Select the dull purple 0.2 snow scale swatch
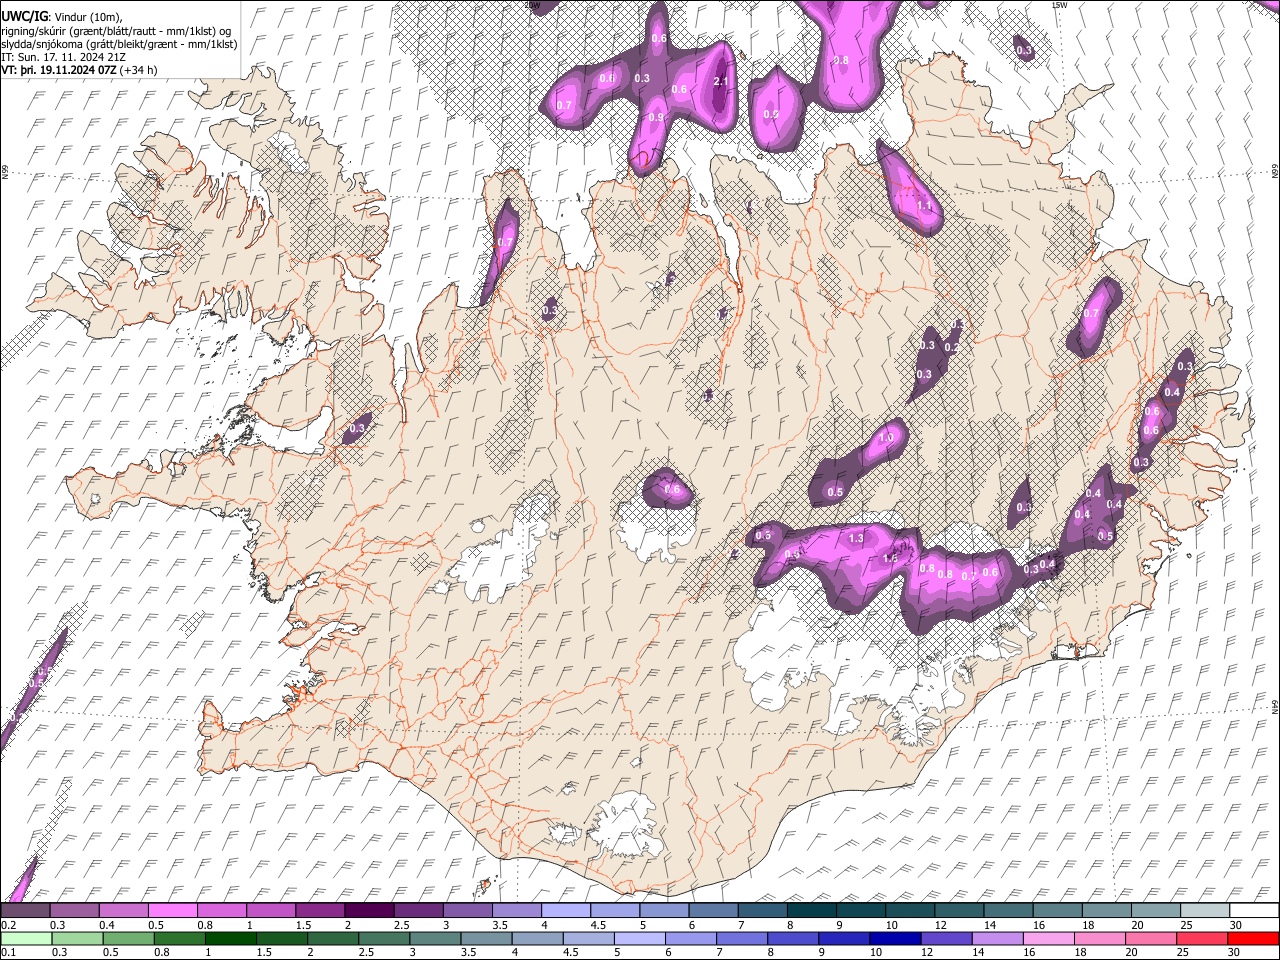1280x960 pixels. pos(25,911)
